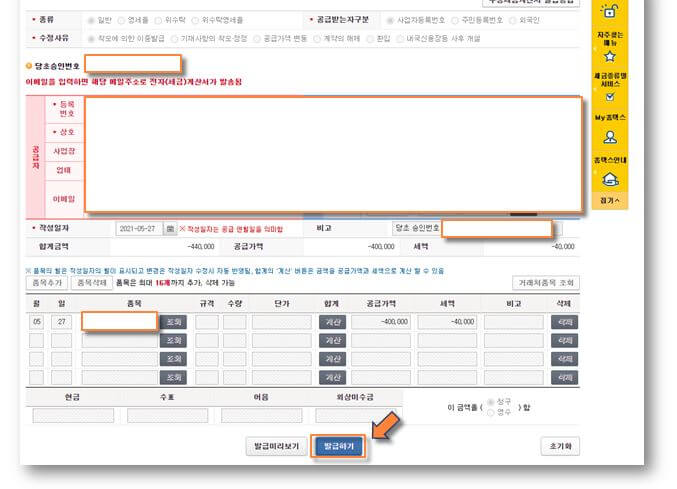Select 계약의 해제 reason
The height and width of the screenshot is (489, 677).
pos(317,39)
